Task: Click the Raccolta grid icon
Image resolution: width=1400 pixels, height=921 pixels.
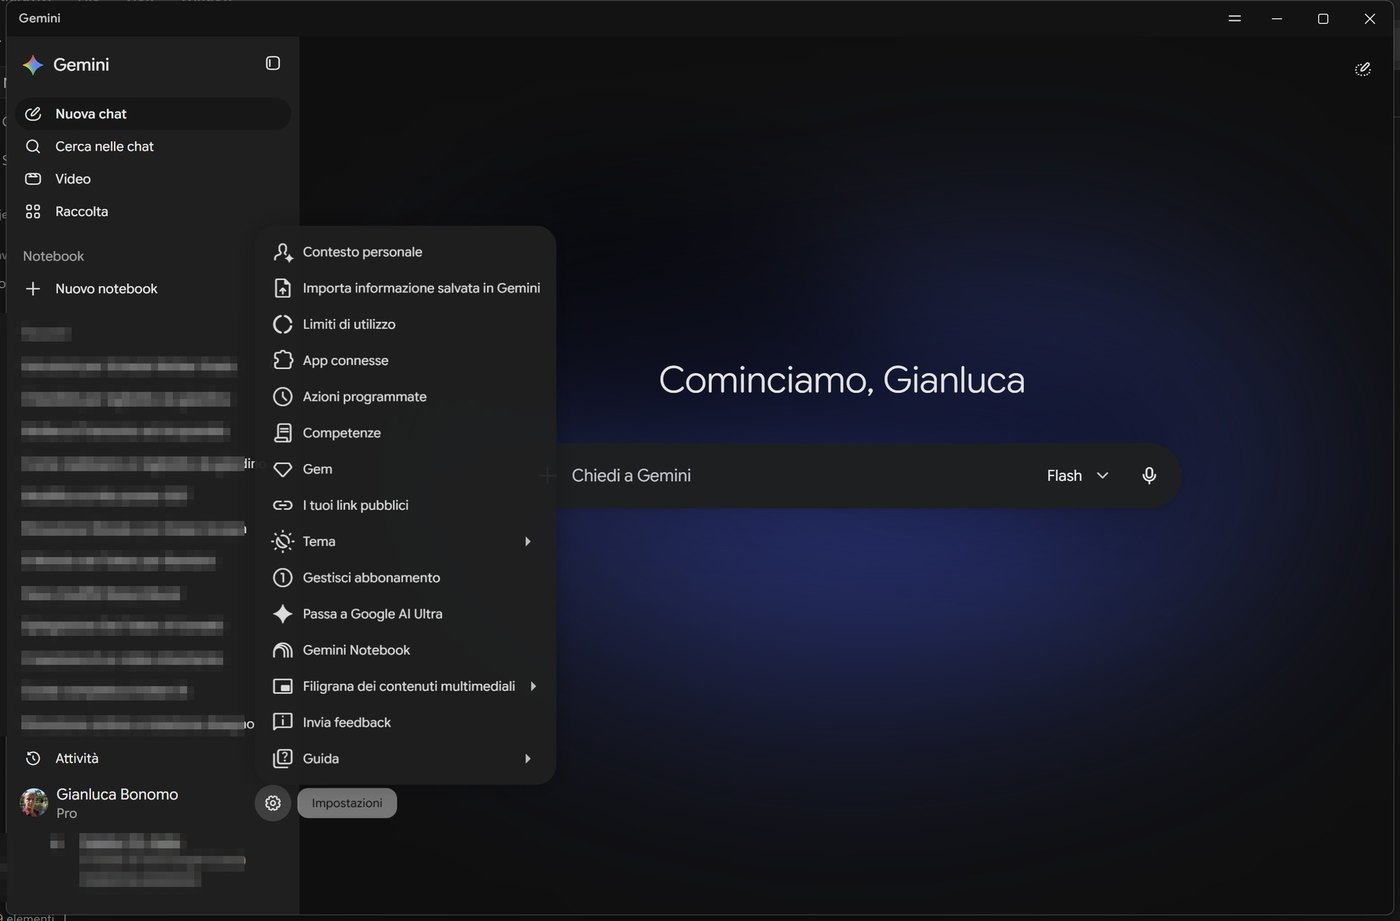Action: point(33,211)
